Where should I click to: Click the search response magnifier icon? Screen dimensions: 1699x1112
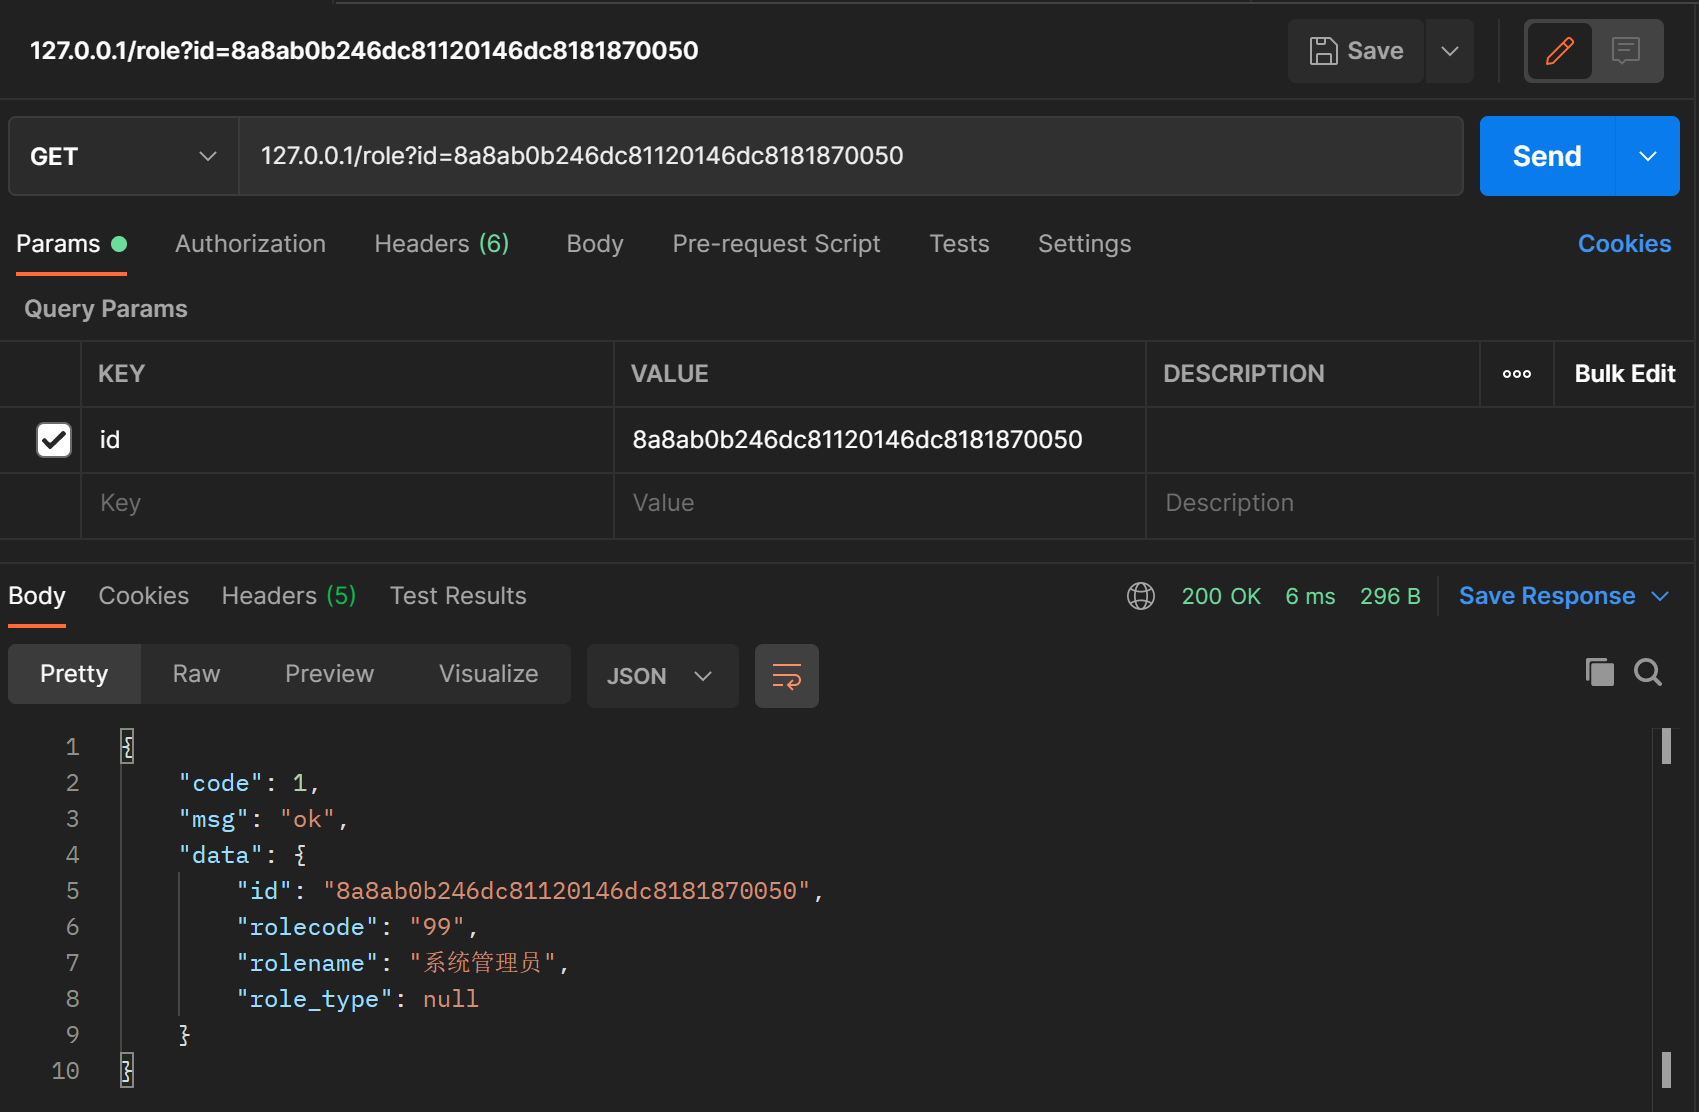pos(1648,672)
